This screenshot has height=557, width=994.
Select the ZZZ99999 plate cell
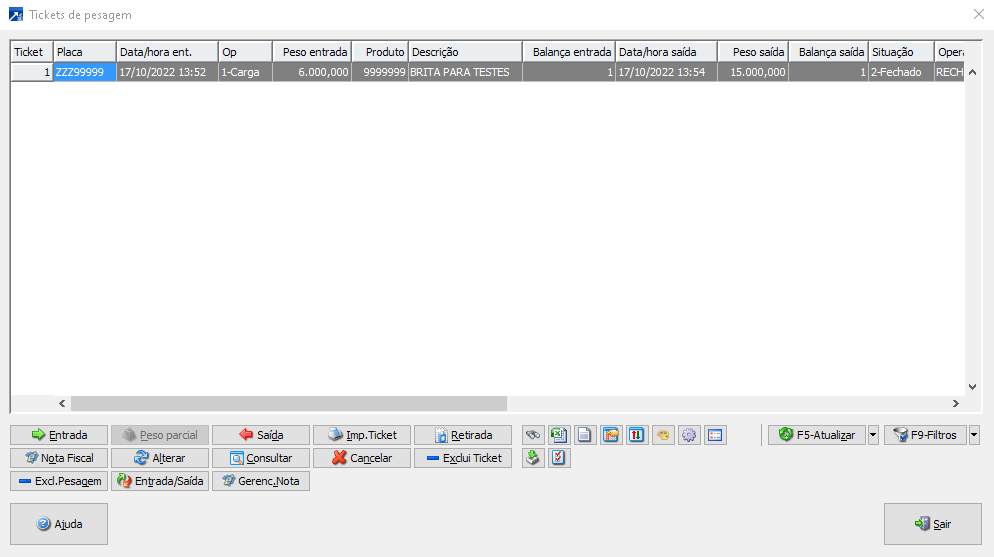pos(85,72)
